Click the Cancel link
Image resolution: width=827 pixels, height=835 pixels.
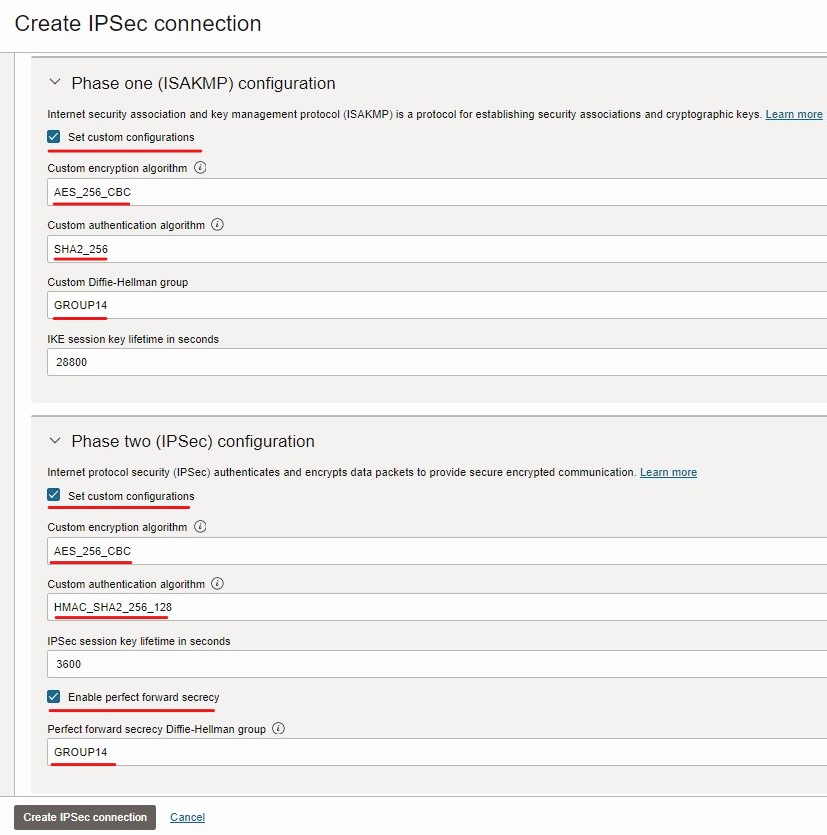(187, 817)
